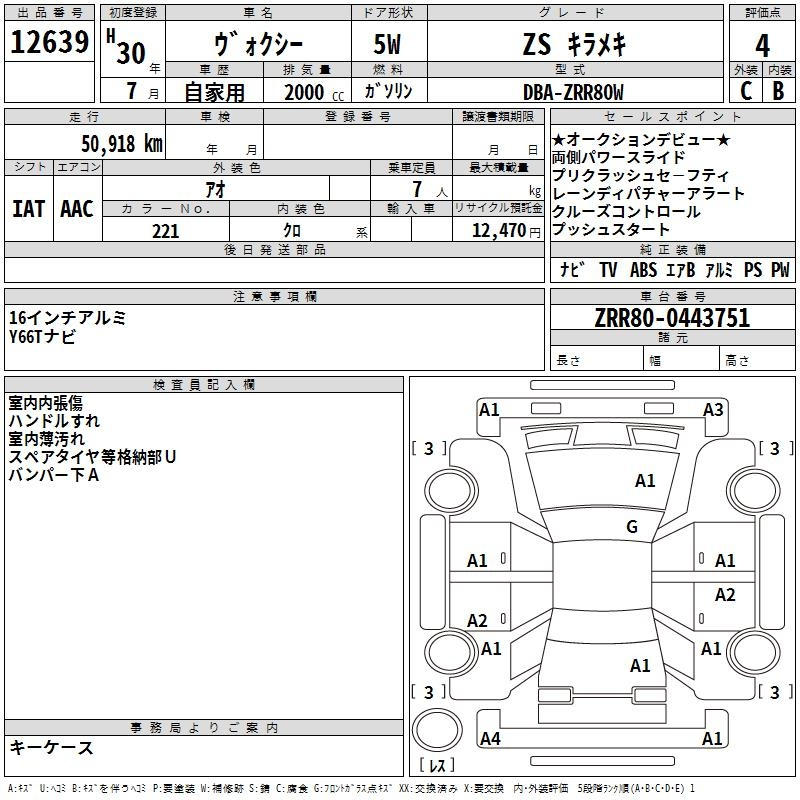
Task: Select the vehicle history value 自家用
Action: [214, 92]
